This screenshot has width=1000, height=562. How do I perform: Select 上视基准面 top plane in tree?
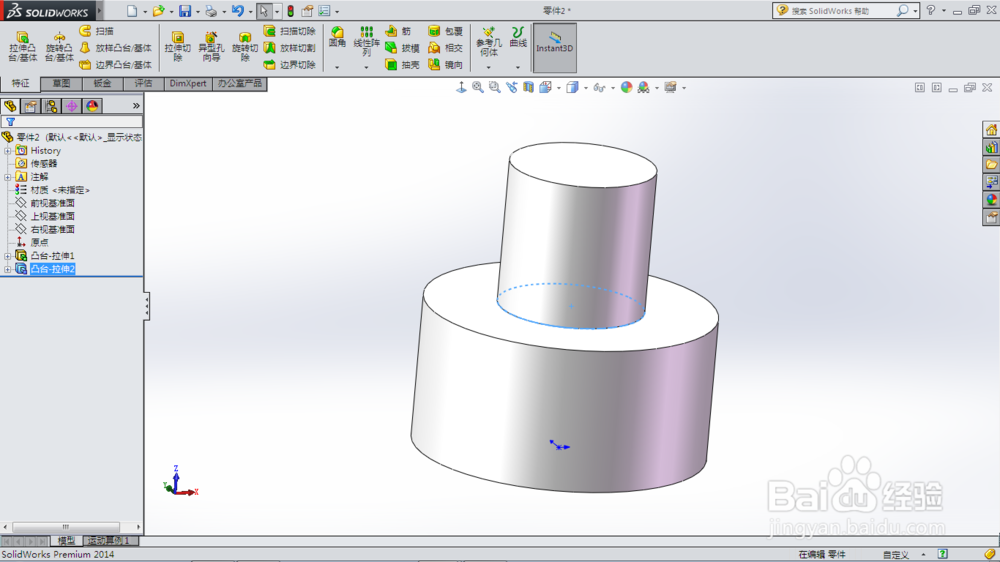point(52,216)
